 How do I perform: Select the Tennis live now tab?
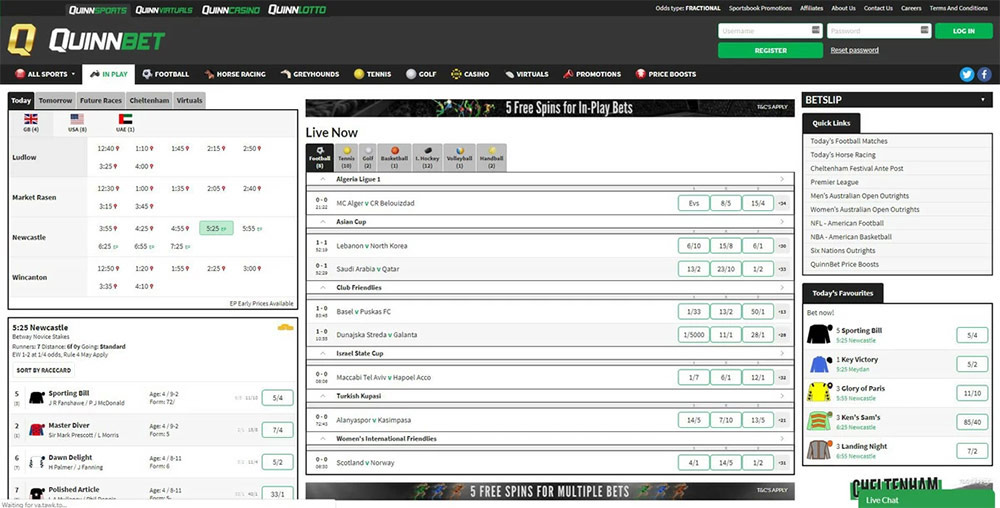click(x=347, y=157)
